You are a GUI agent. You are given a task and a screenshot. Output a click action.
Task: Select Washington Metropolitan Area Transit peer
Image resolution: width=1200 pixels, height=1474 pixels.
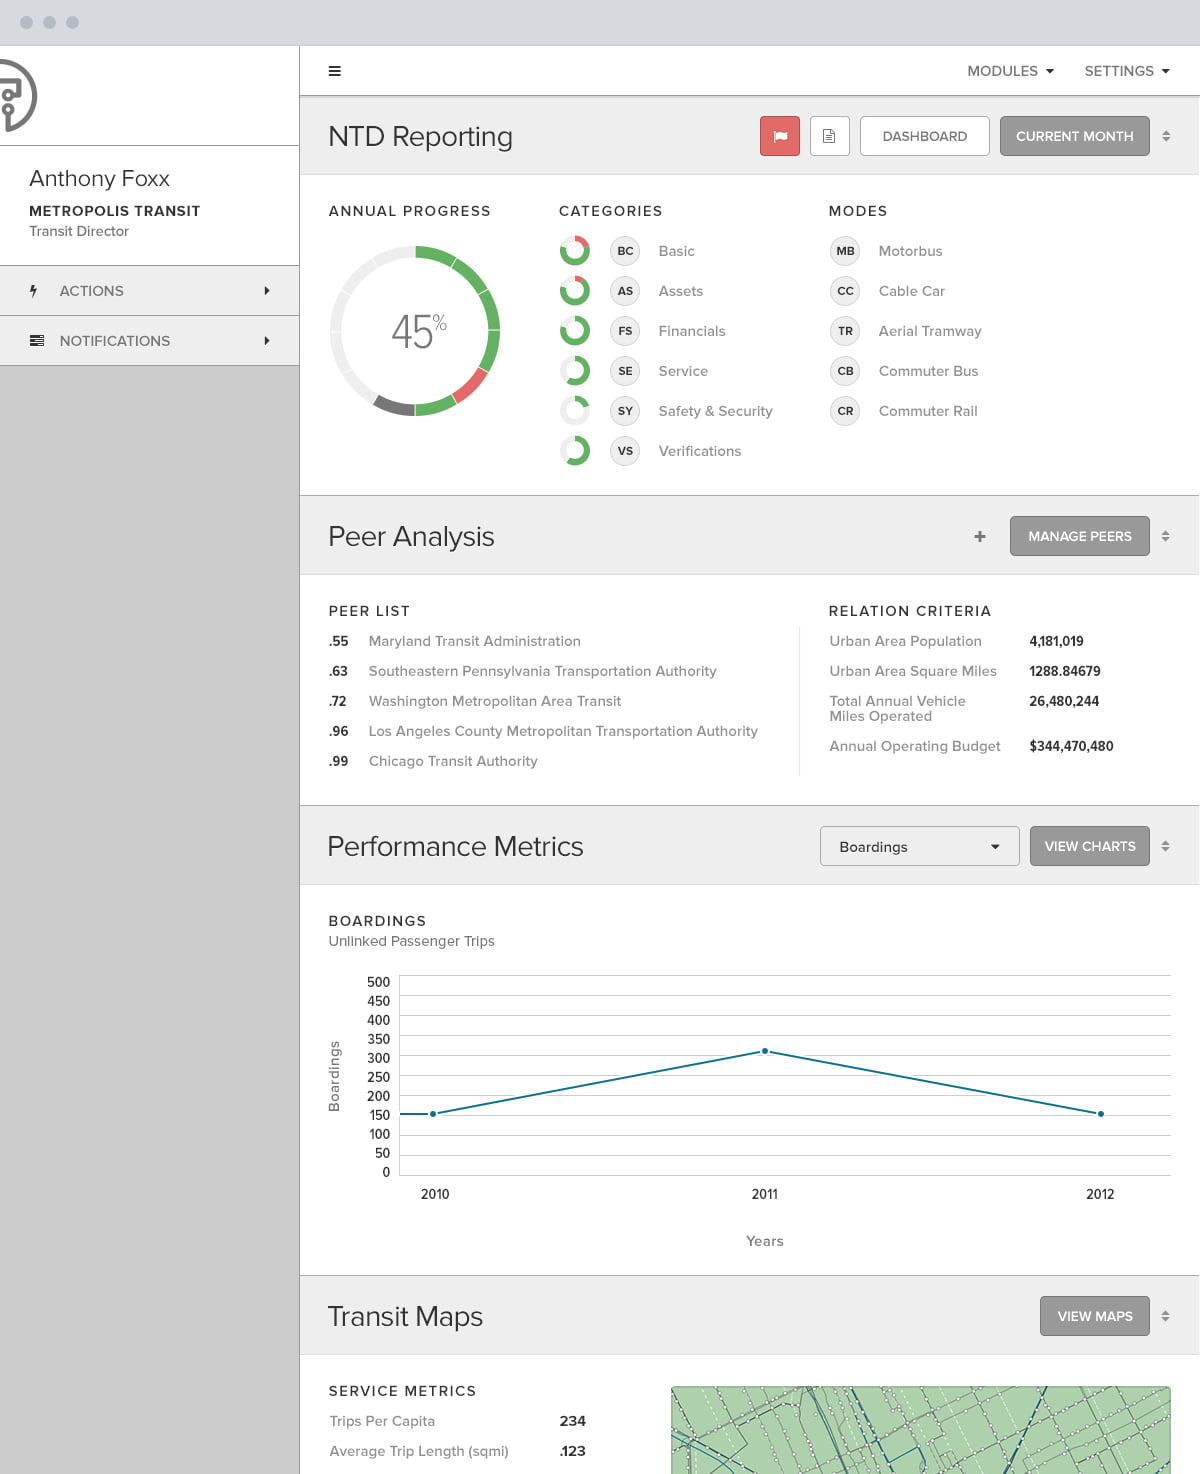pos(495,701)
